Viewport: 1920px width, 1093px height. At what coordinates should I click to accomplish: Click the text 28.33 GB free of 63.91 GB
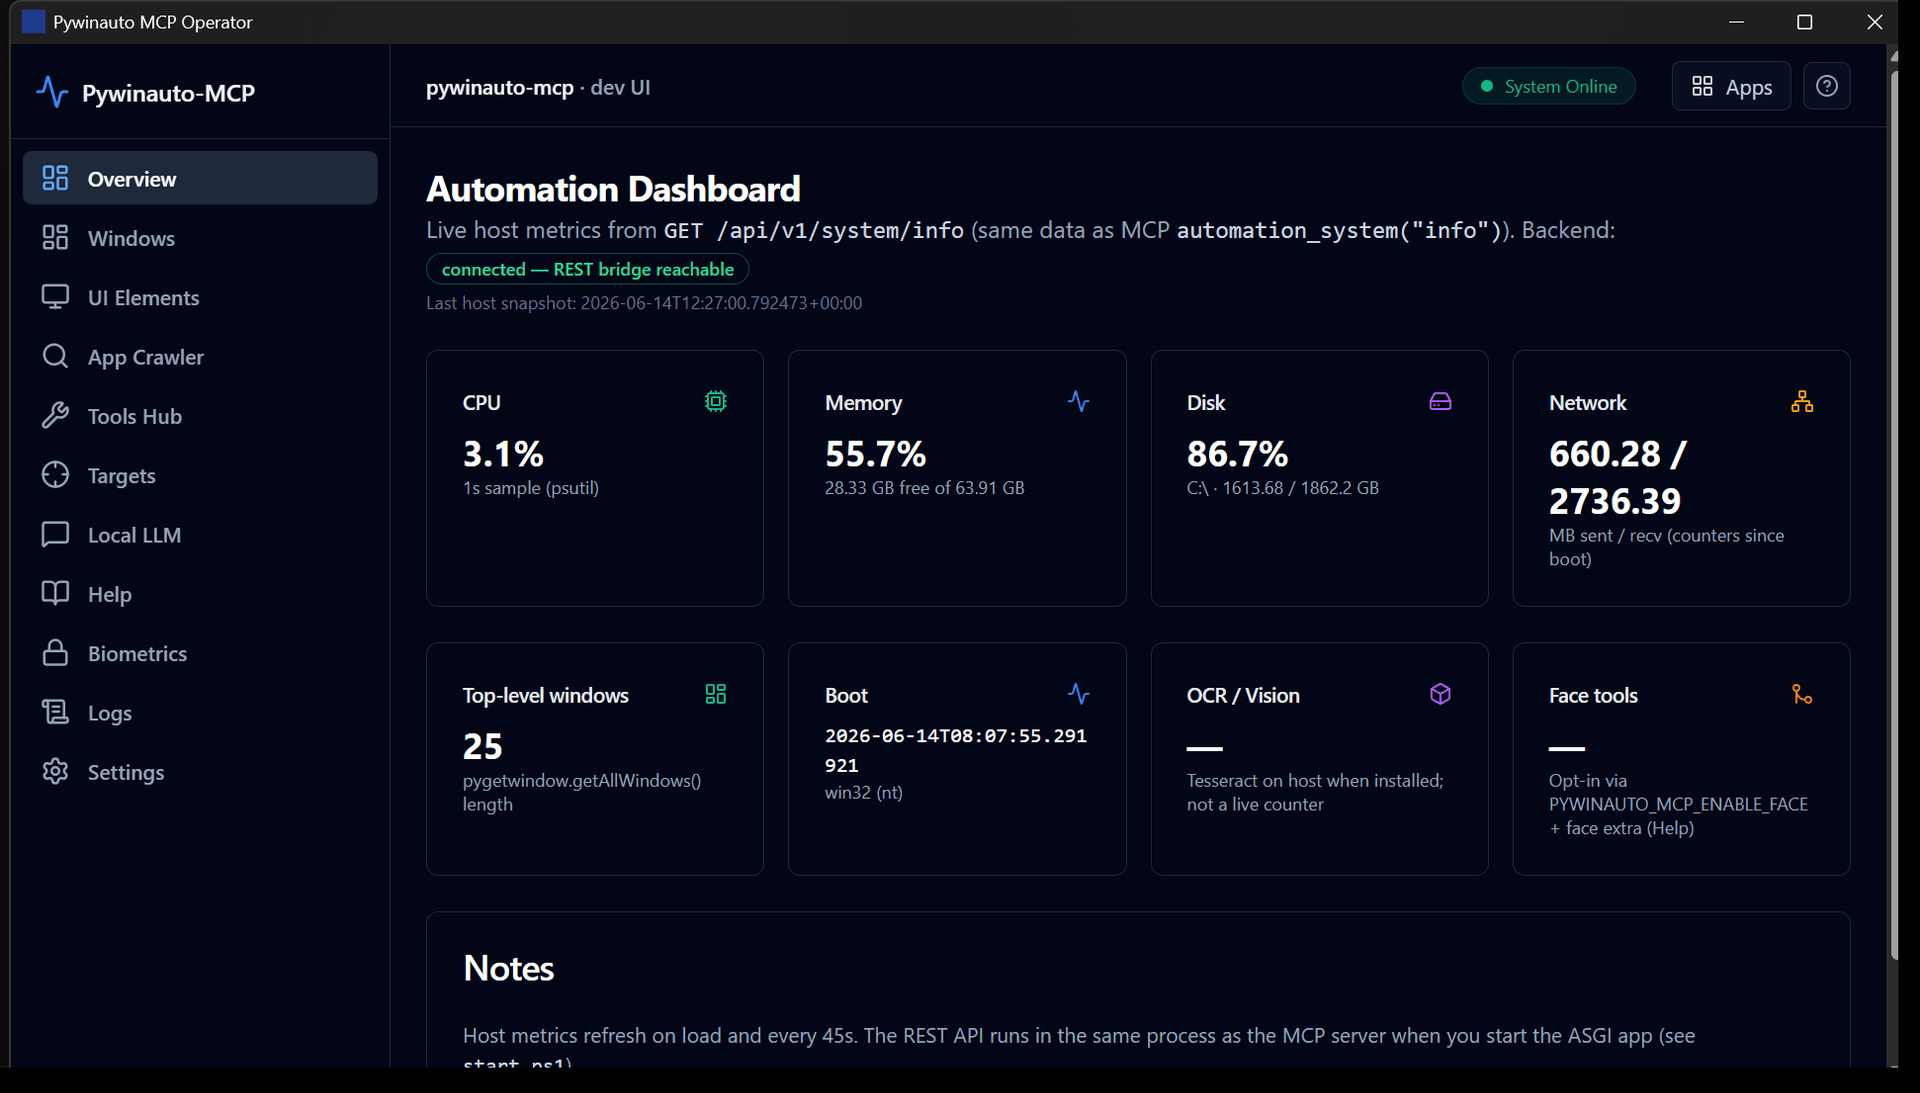pos(924,488)
